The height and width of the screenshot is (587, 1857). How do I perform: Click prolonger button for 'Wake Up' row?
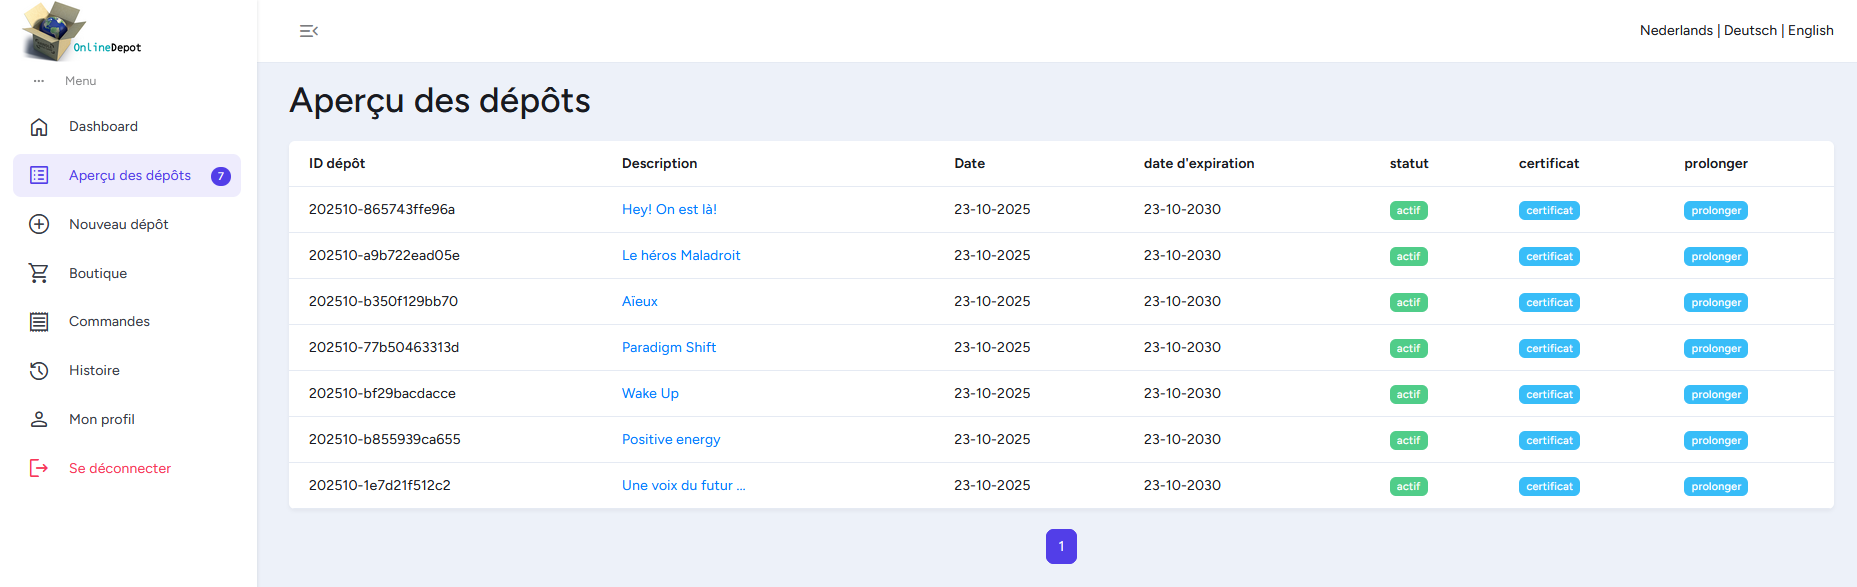click(1715, 395)
